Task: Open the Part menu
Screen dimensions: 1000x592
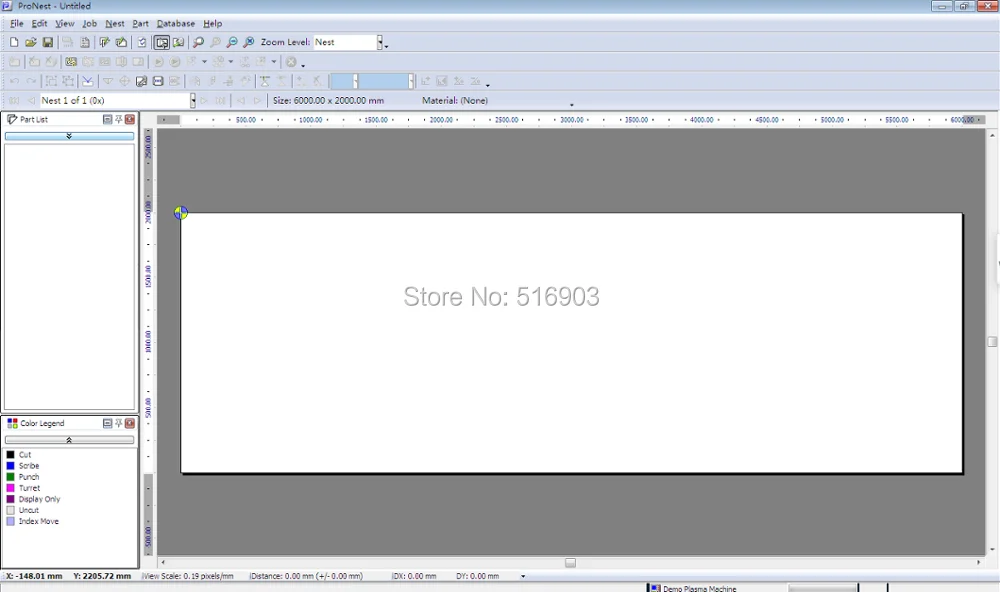Action: (x=140, y=24)
